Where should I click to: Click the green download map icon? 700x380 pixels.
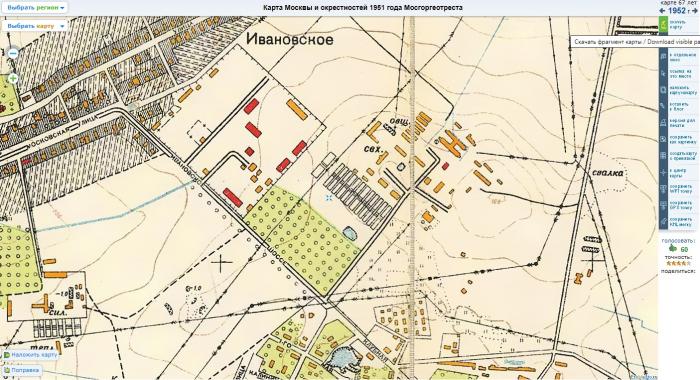[664, 24]
